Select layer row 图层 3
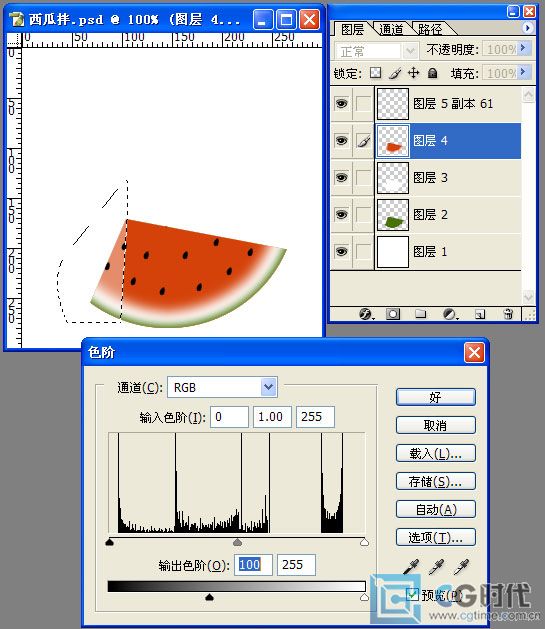This screenshot has width=545, height=629. click(426, 178)
